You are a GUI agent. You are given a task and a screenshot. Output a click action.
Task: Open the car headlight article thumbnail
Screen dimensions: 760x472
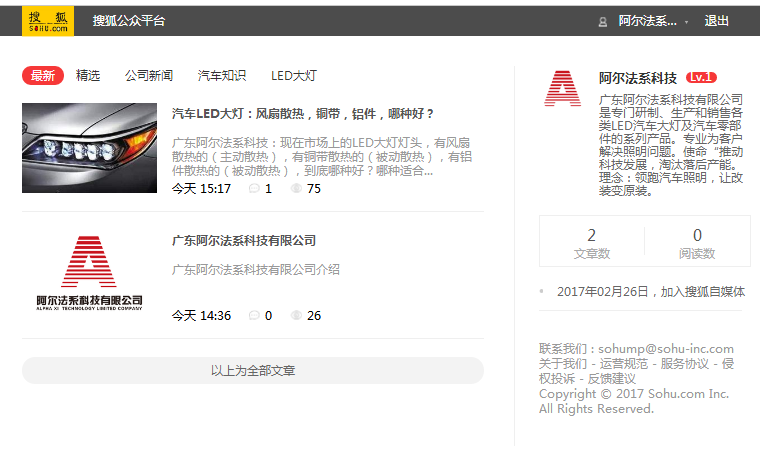pos(89,148)
